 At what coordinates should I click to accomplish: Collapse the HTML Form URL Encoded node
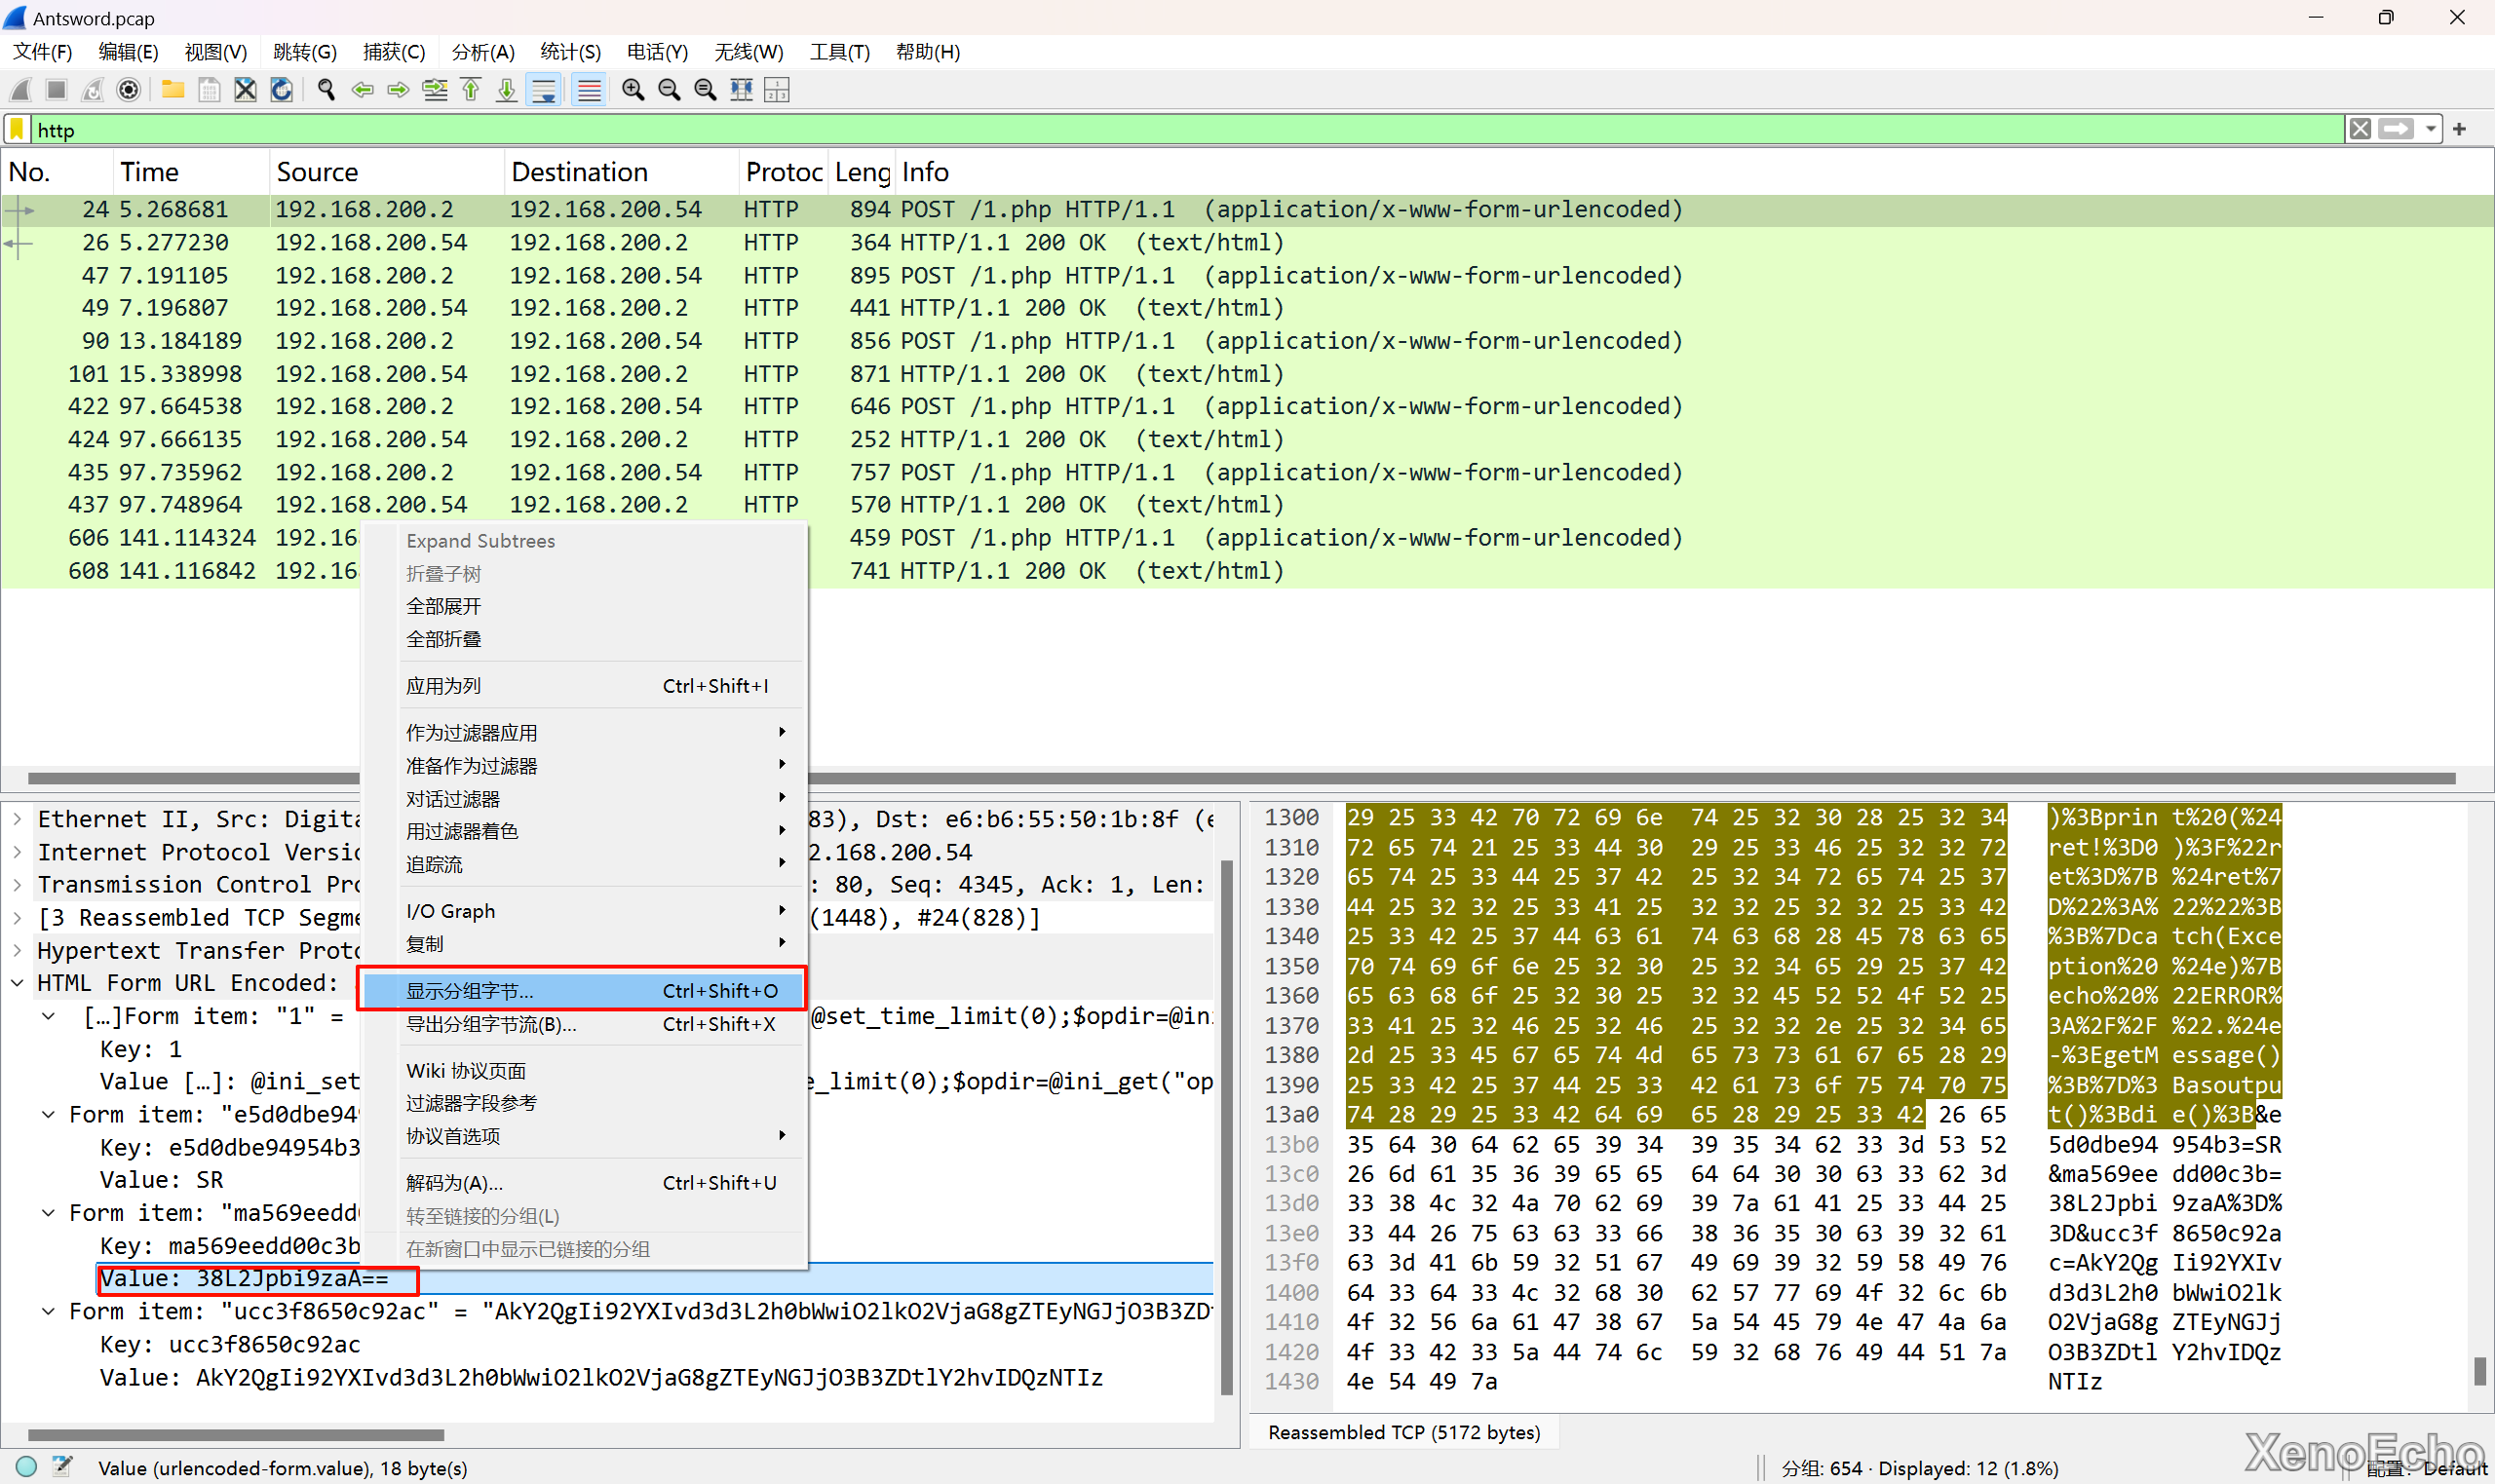point(18,983)
